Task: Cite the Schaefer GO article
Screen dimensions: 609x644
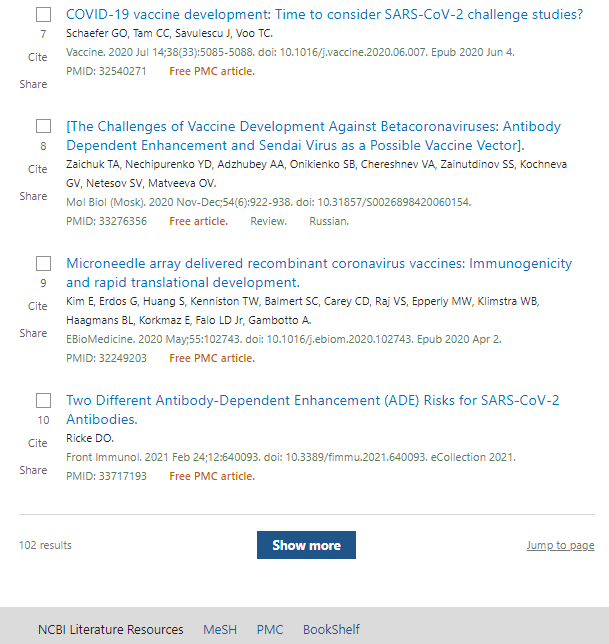Action: (37, 57)
